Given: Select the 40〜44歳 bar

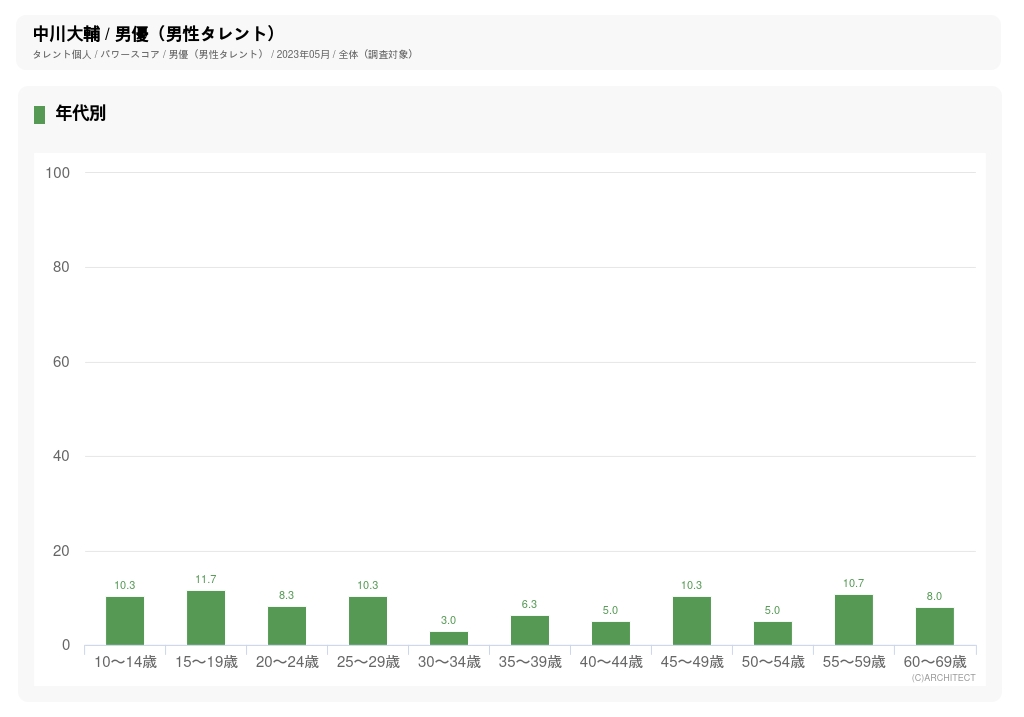Looking at the screenshot, I should tap(611, 633).
